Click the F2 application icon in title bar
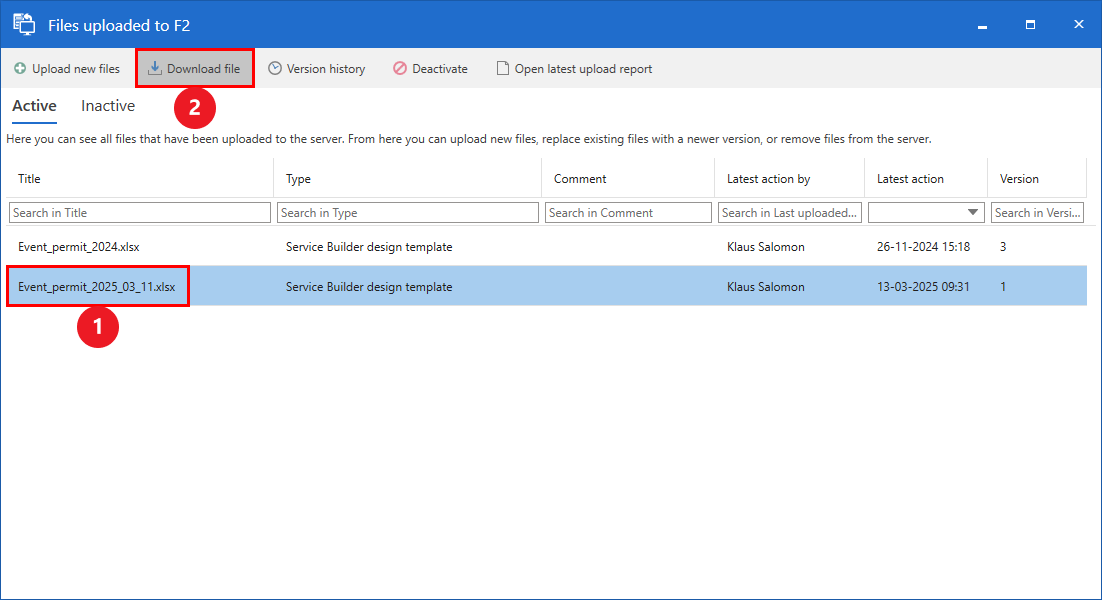Image resolution: width=1102 pixels, height=600 pixels. click(x=24, y=24)
